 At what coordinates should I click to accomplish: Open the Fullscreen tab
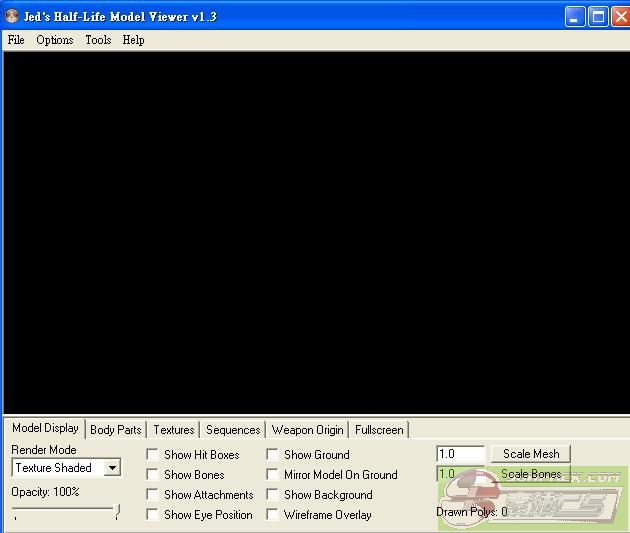[x=379, y=430]
